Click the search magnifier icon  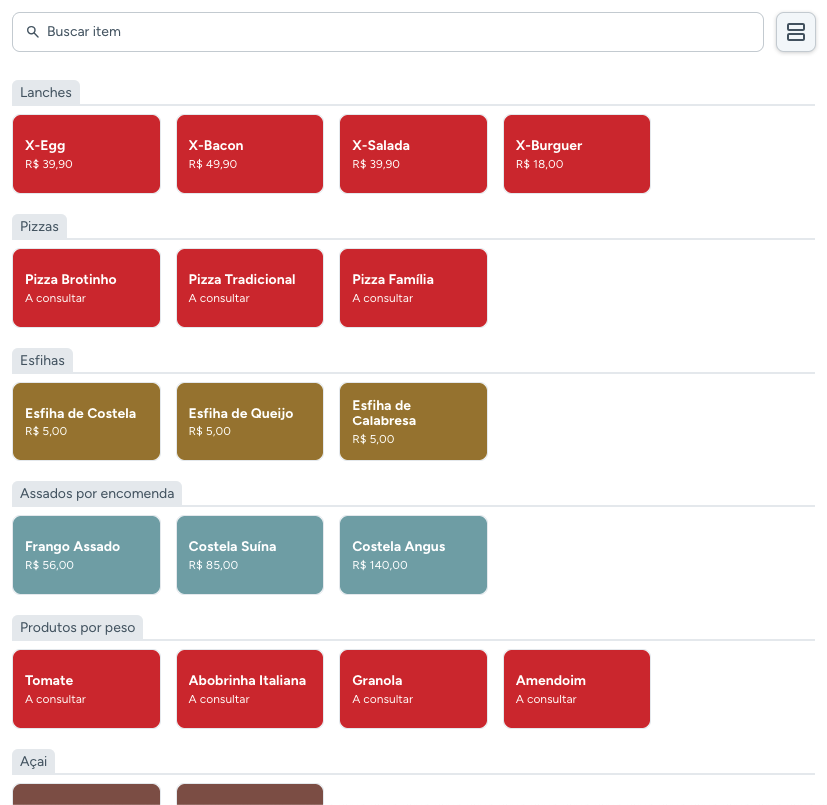[33, 32]
